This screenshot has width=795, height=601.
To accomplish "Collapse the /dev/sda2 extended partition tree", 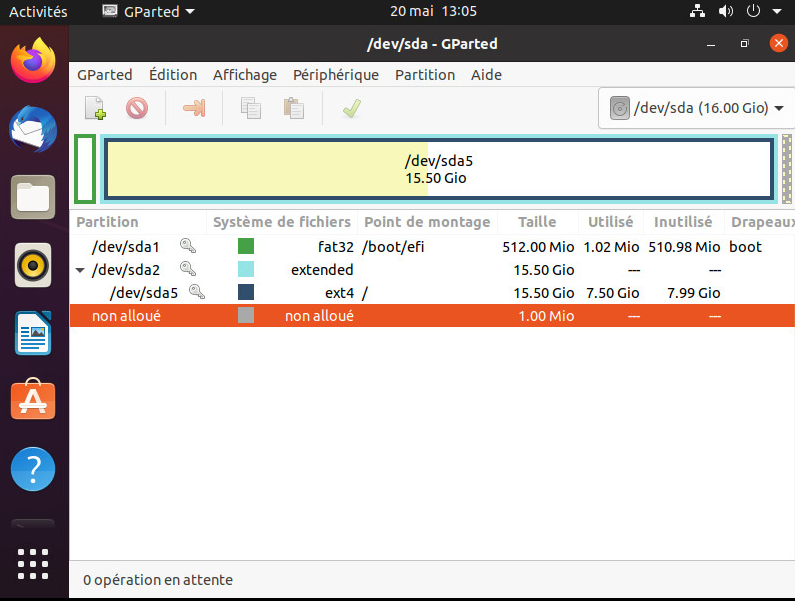I will point(80,270).
